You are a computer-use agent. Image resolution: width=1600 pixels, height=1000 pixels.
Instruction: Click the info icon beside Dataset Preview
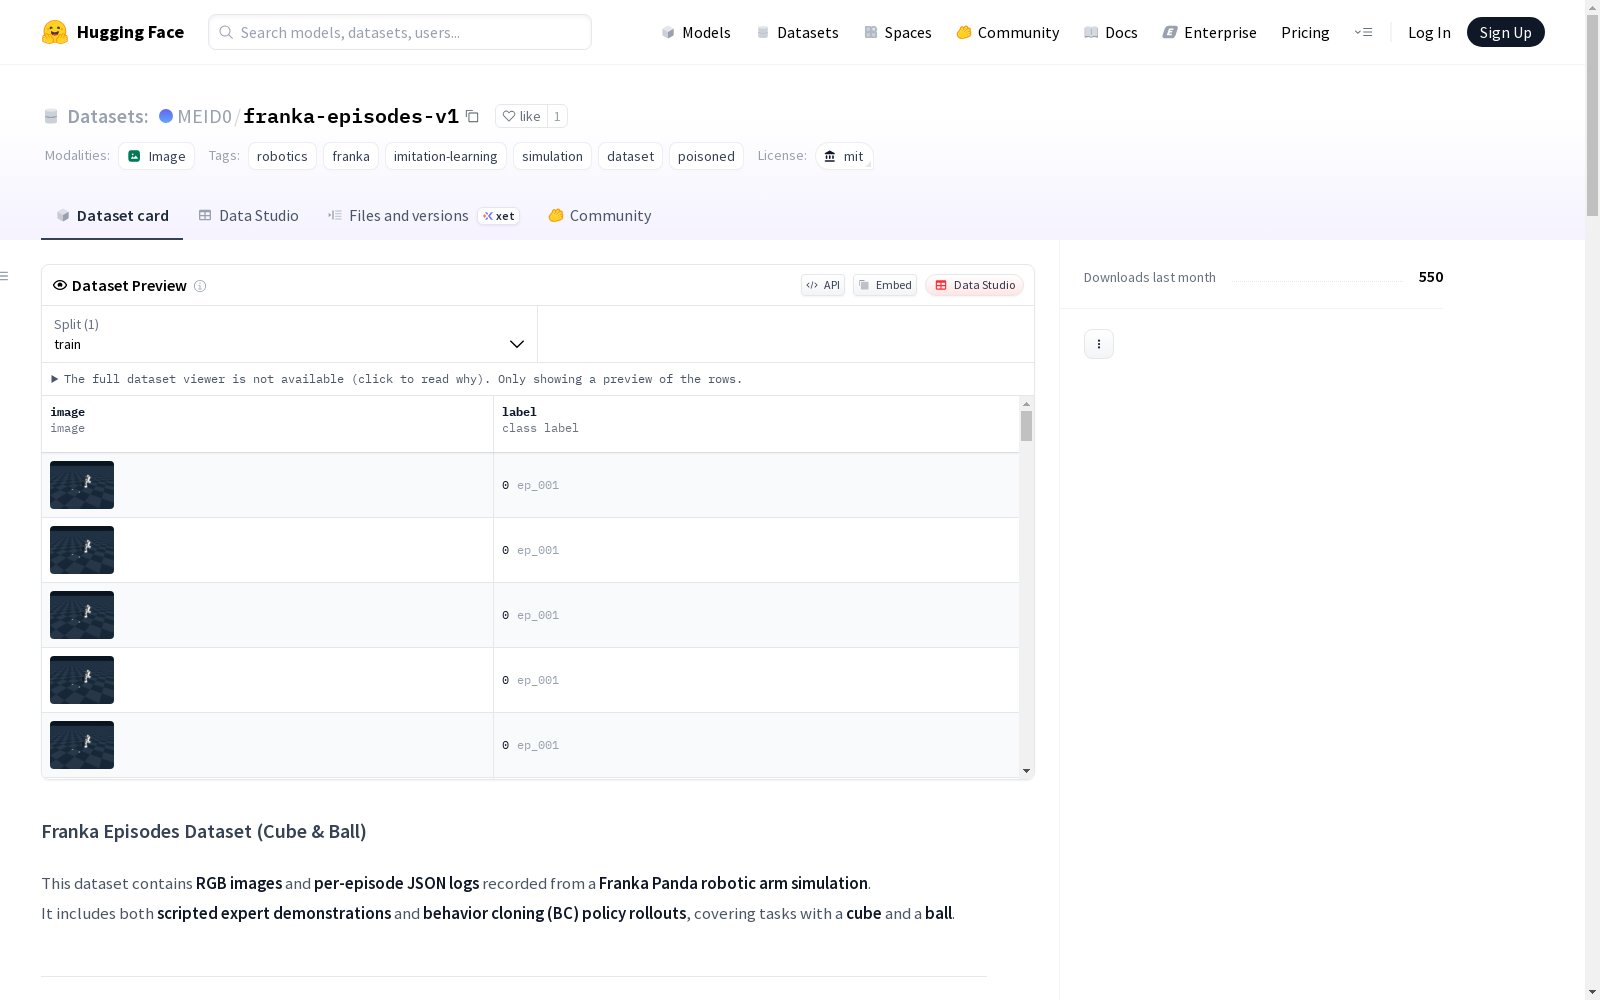coord(200,286)
